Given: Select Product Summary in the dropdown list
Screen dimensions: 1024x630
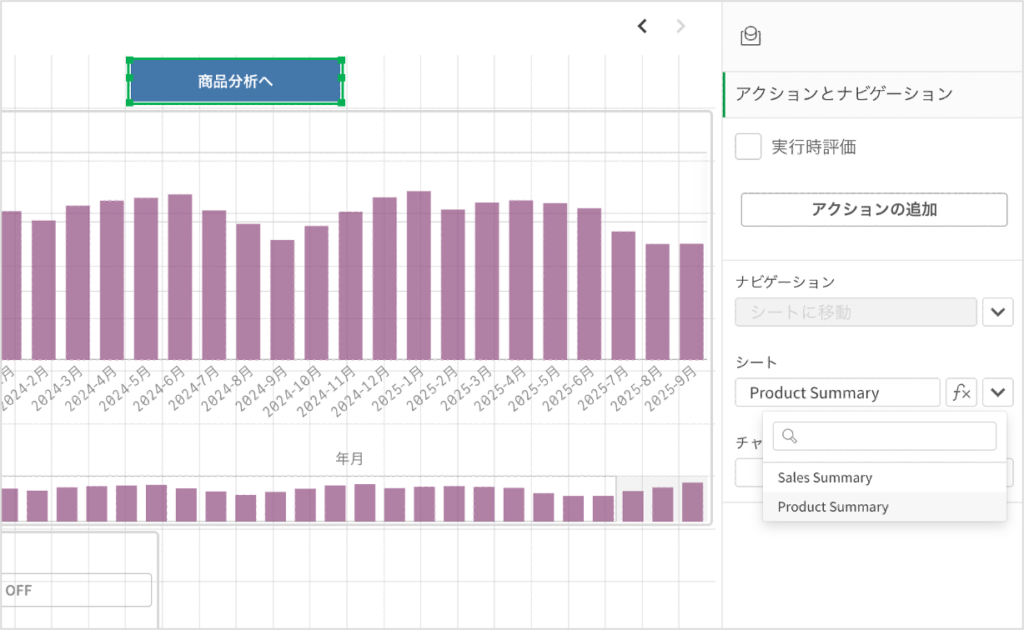Looking at the screenshot, I should tap(833, 507).
